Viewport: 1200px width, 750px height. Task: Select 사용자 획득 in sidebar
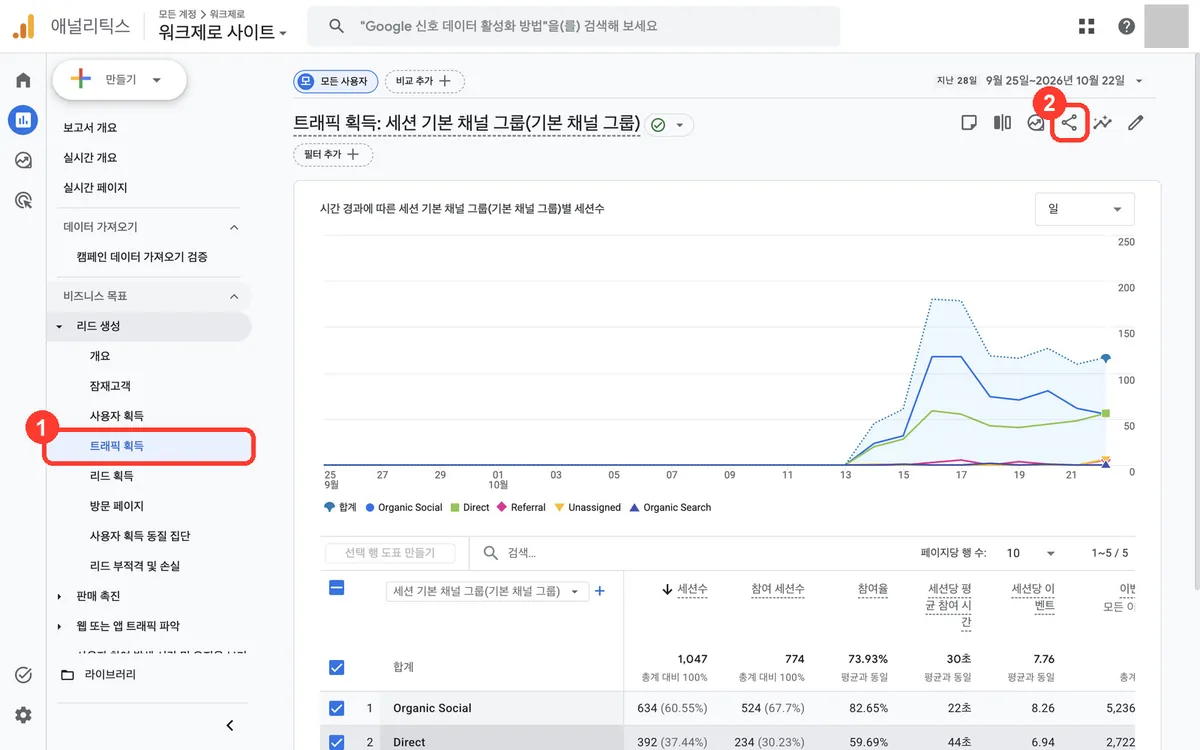pyautogui.click(x=117, y=416)
